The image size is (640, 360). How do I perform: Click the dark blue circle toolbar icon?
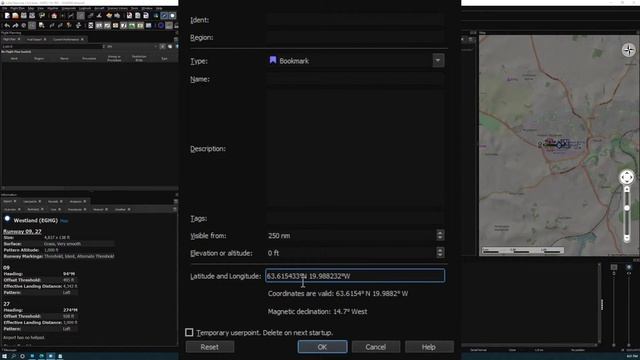161,25
